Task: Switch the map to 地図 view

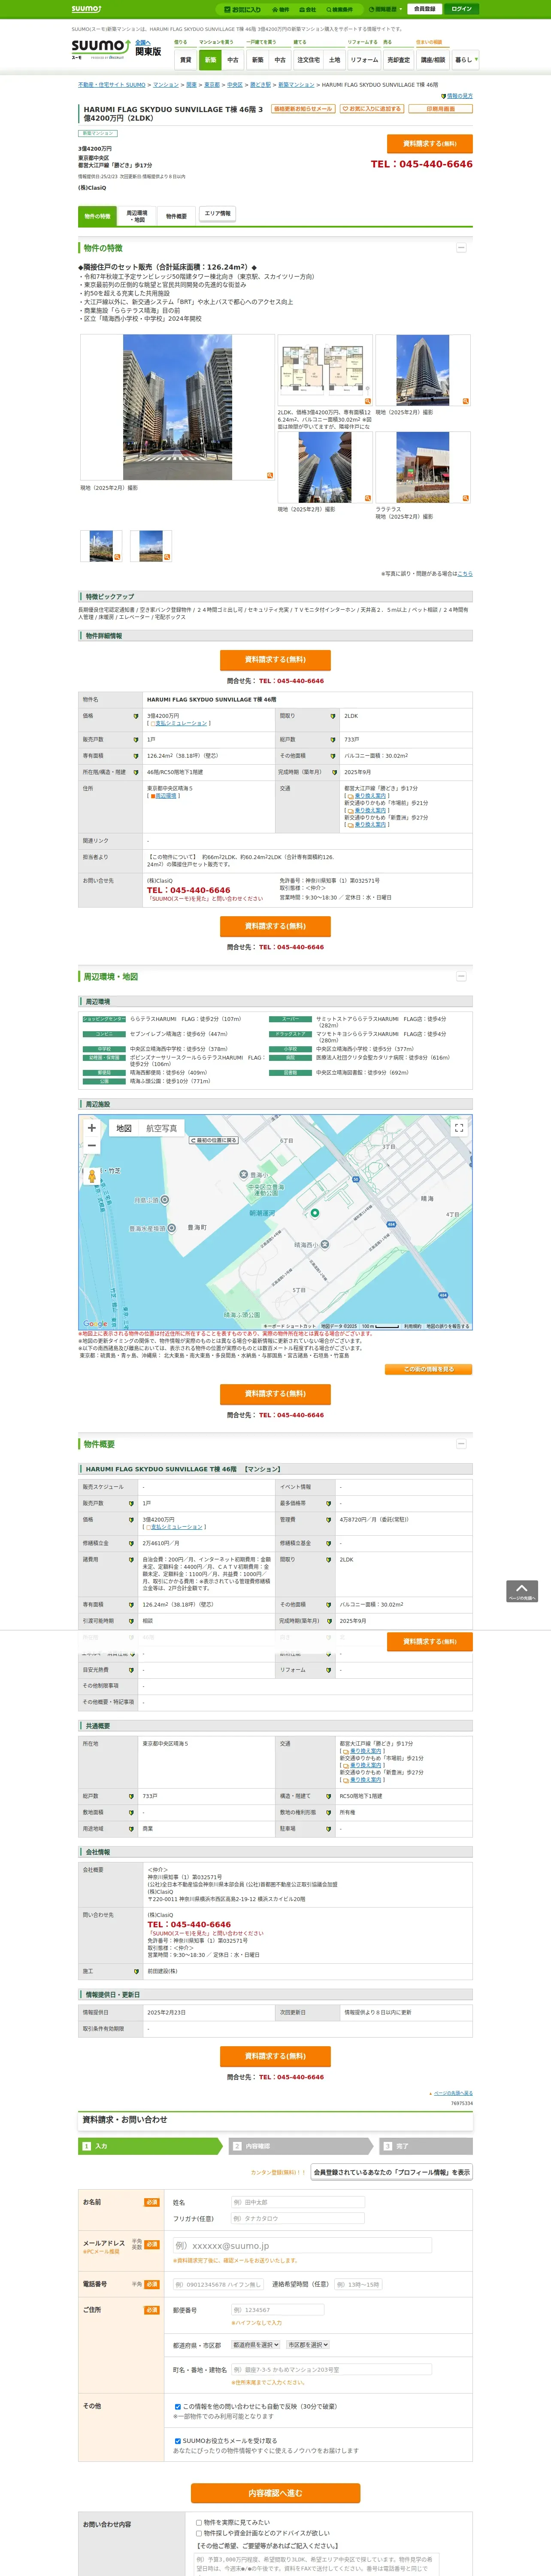Action: click(x=124, y=1128)
